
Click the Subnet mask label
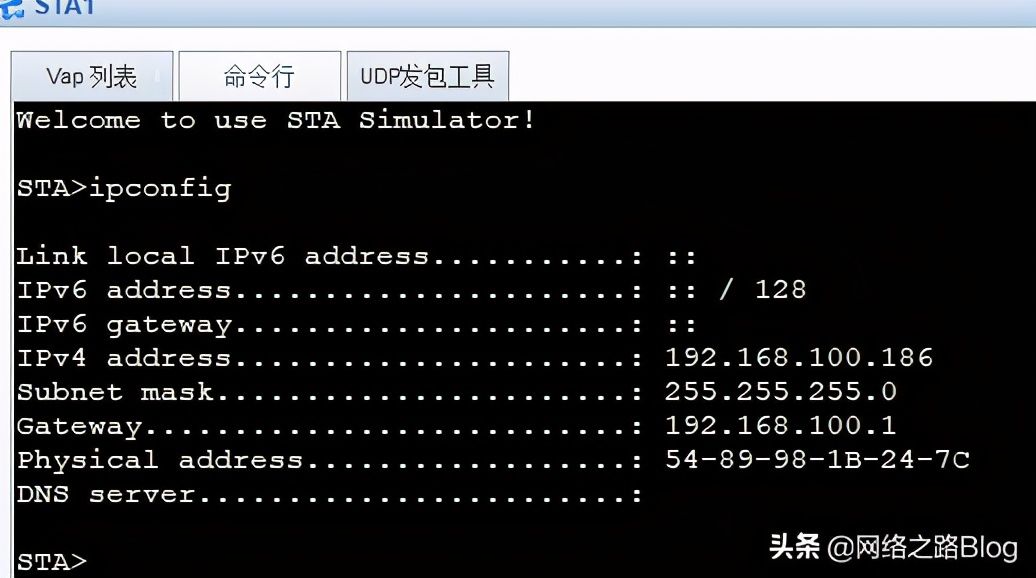pyautogui.click(x=115, y=392)
